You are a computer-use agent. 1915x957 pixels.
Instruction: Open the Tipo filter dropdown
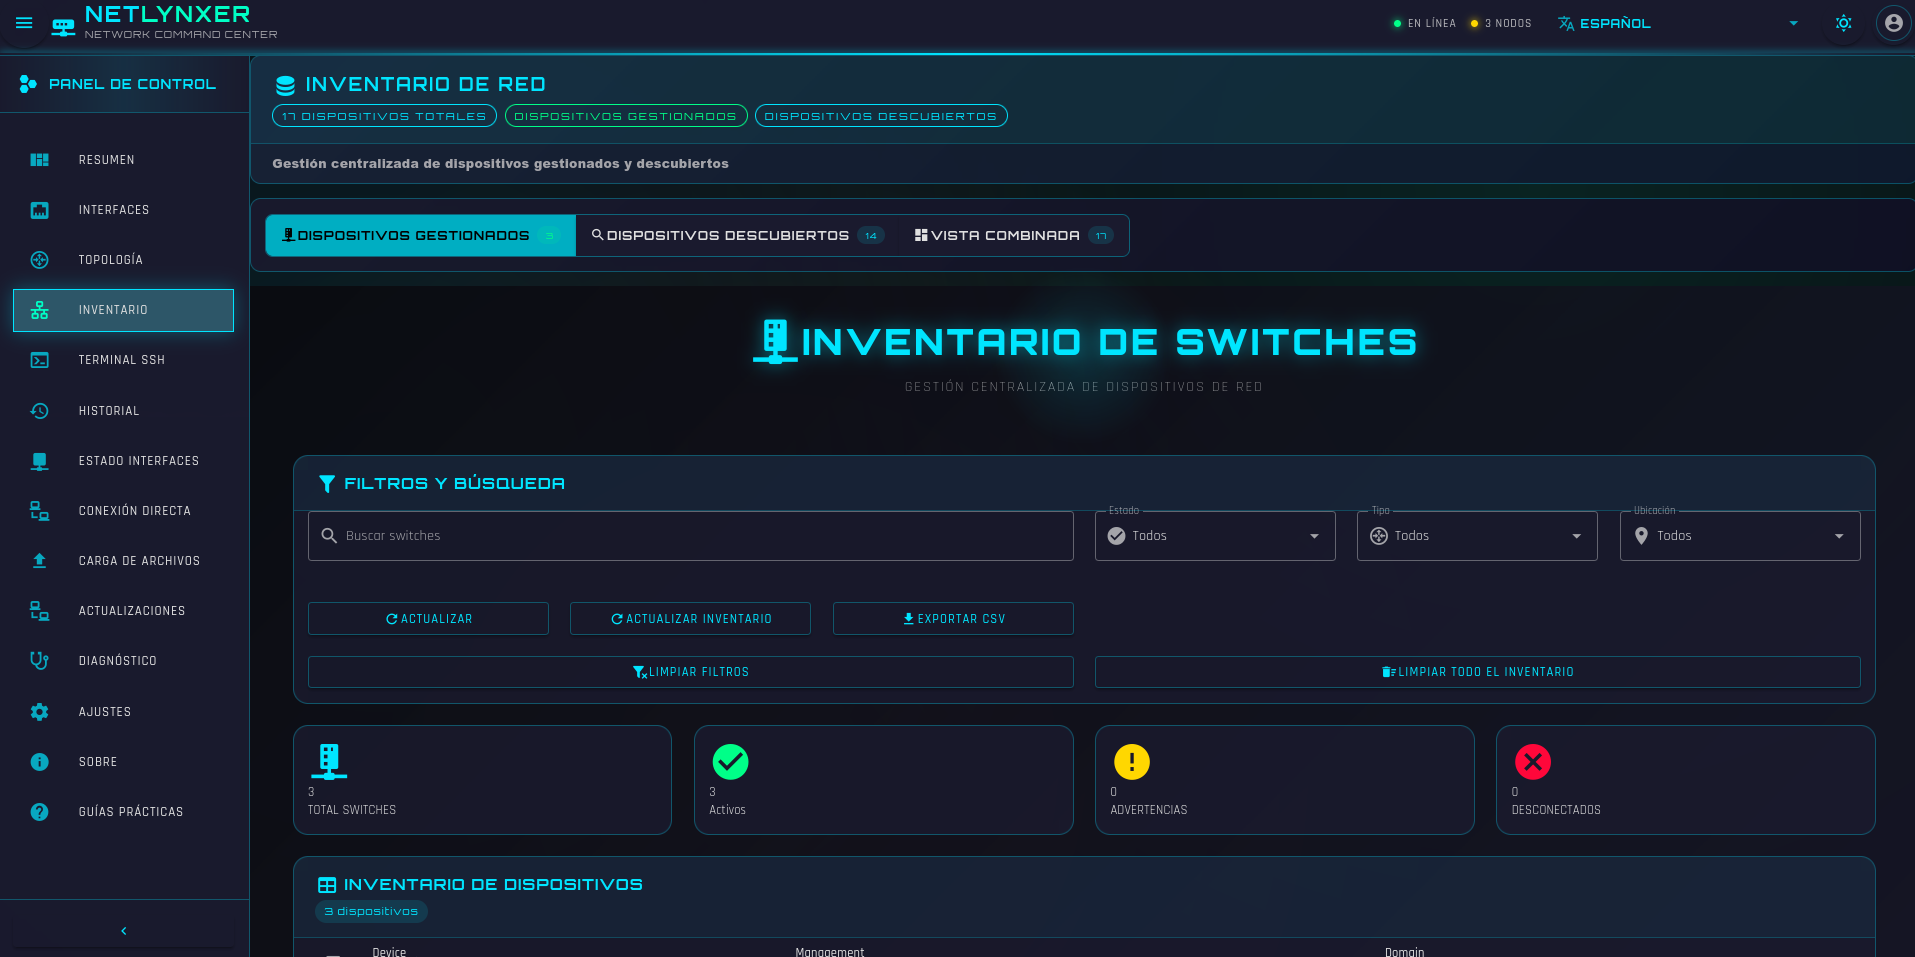tap(1477, 536)
